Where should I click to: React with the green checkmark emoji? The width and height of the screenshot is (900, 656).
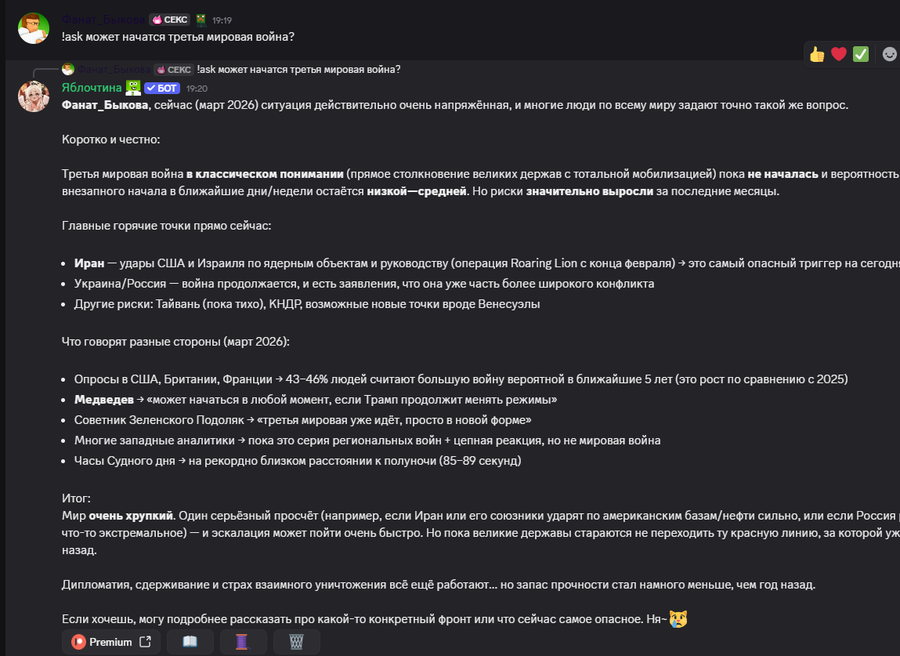pos(860,54)
